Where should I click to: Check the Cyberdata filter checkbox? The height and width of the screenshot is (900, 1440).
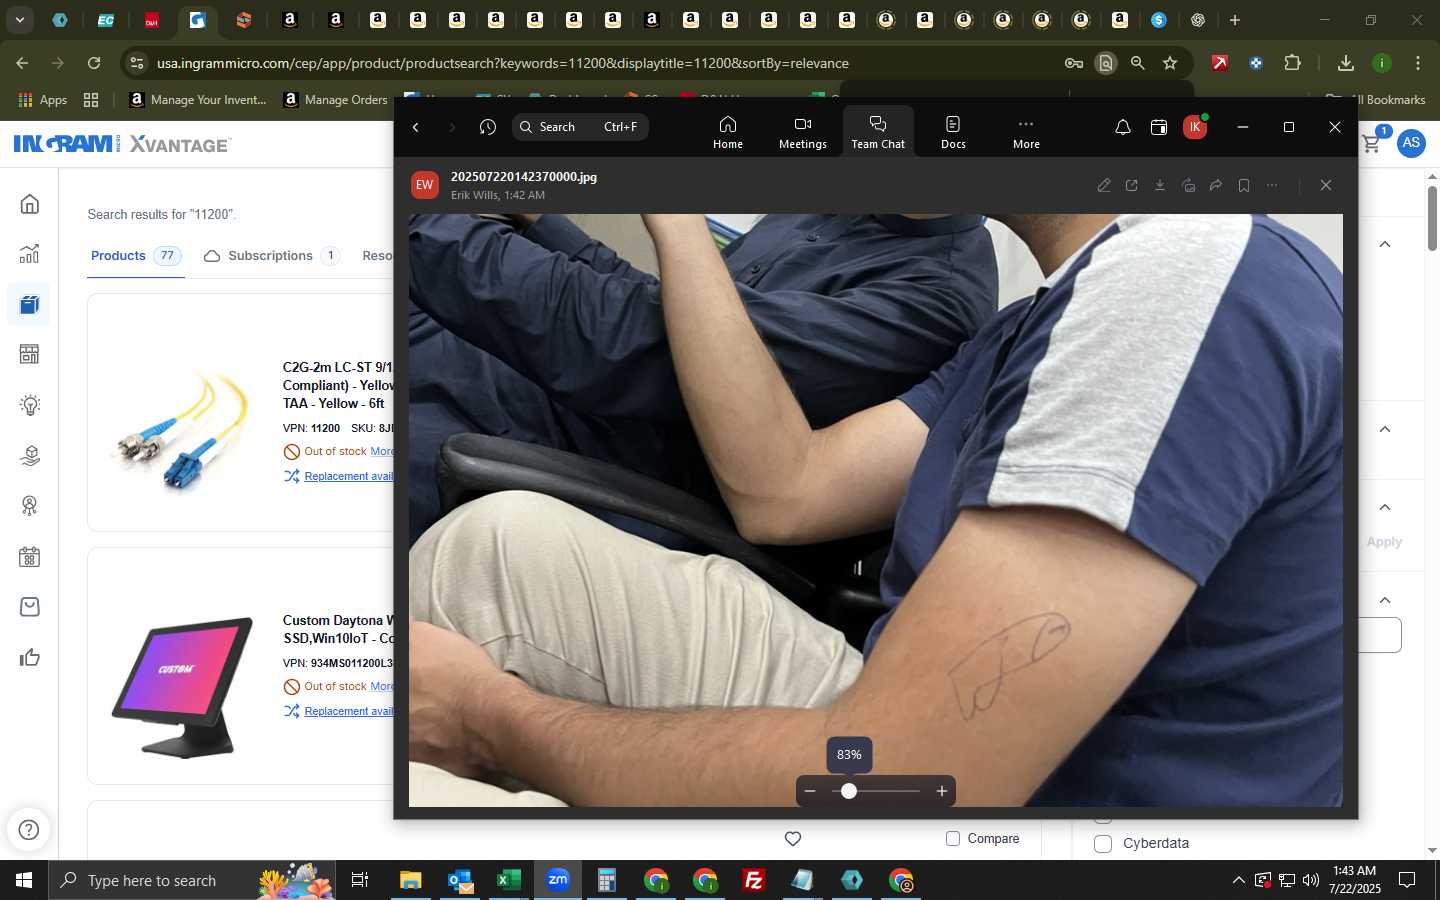[x=1103, y=843]
